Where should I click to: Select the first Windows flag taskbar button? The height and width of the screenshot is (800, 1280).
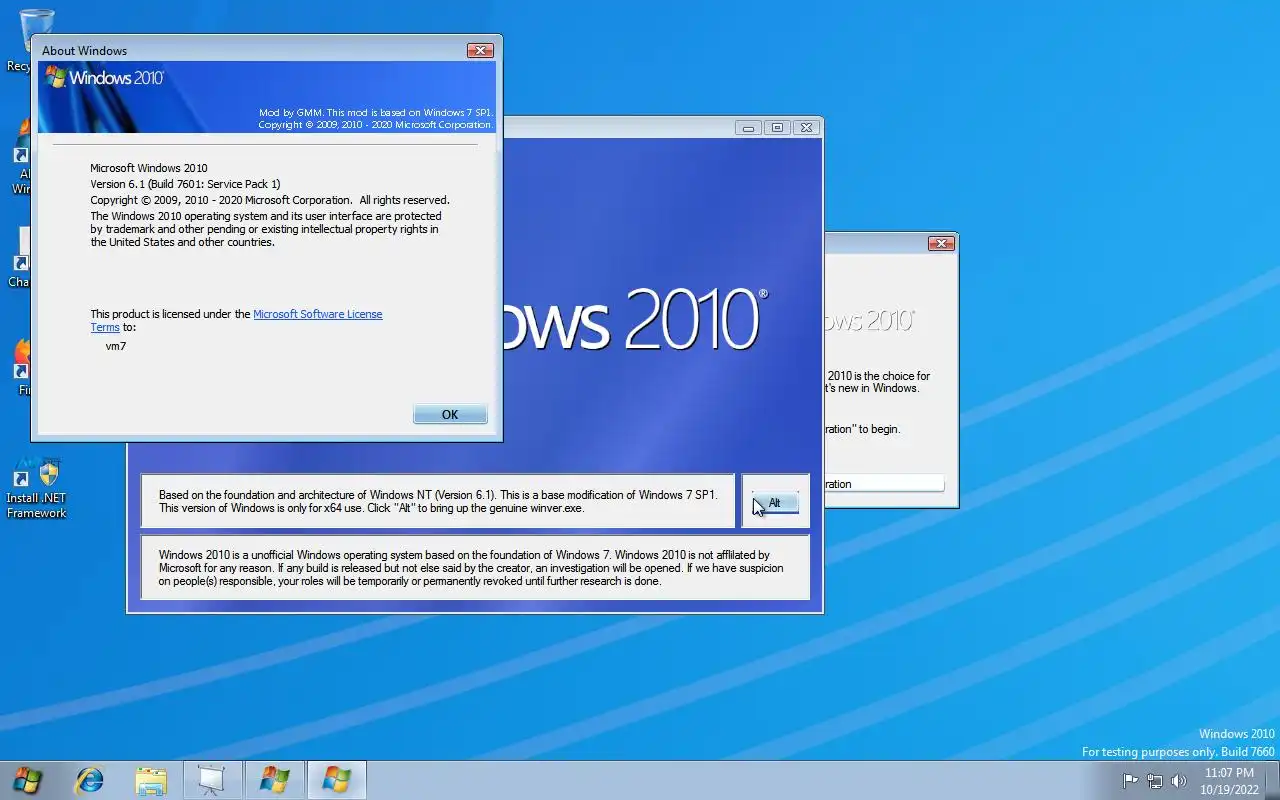(x=274, y=780)
